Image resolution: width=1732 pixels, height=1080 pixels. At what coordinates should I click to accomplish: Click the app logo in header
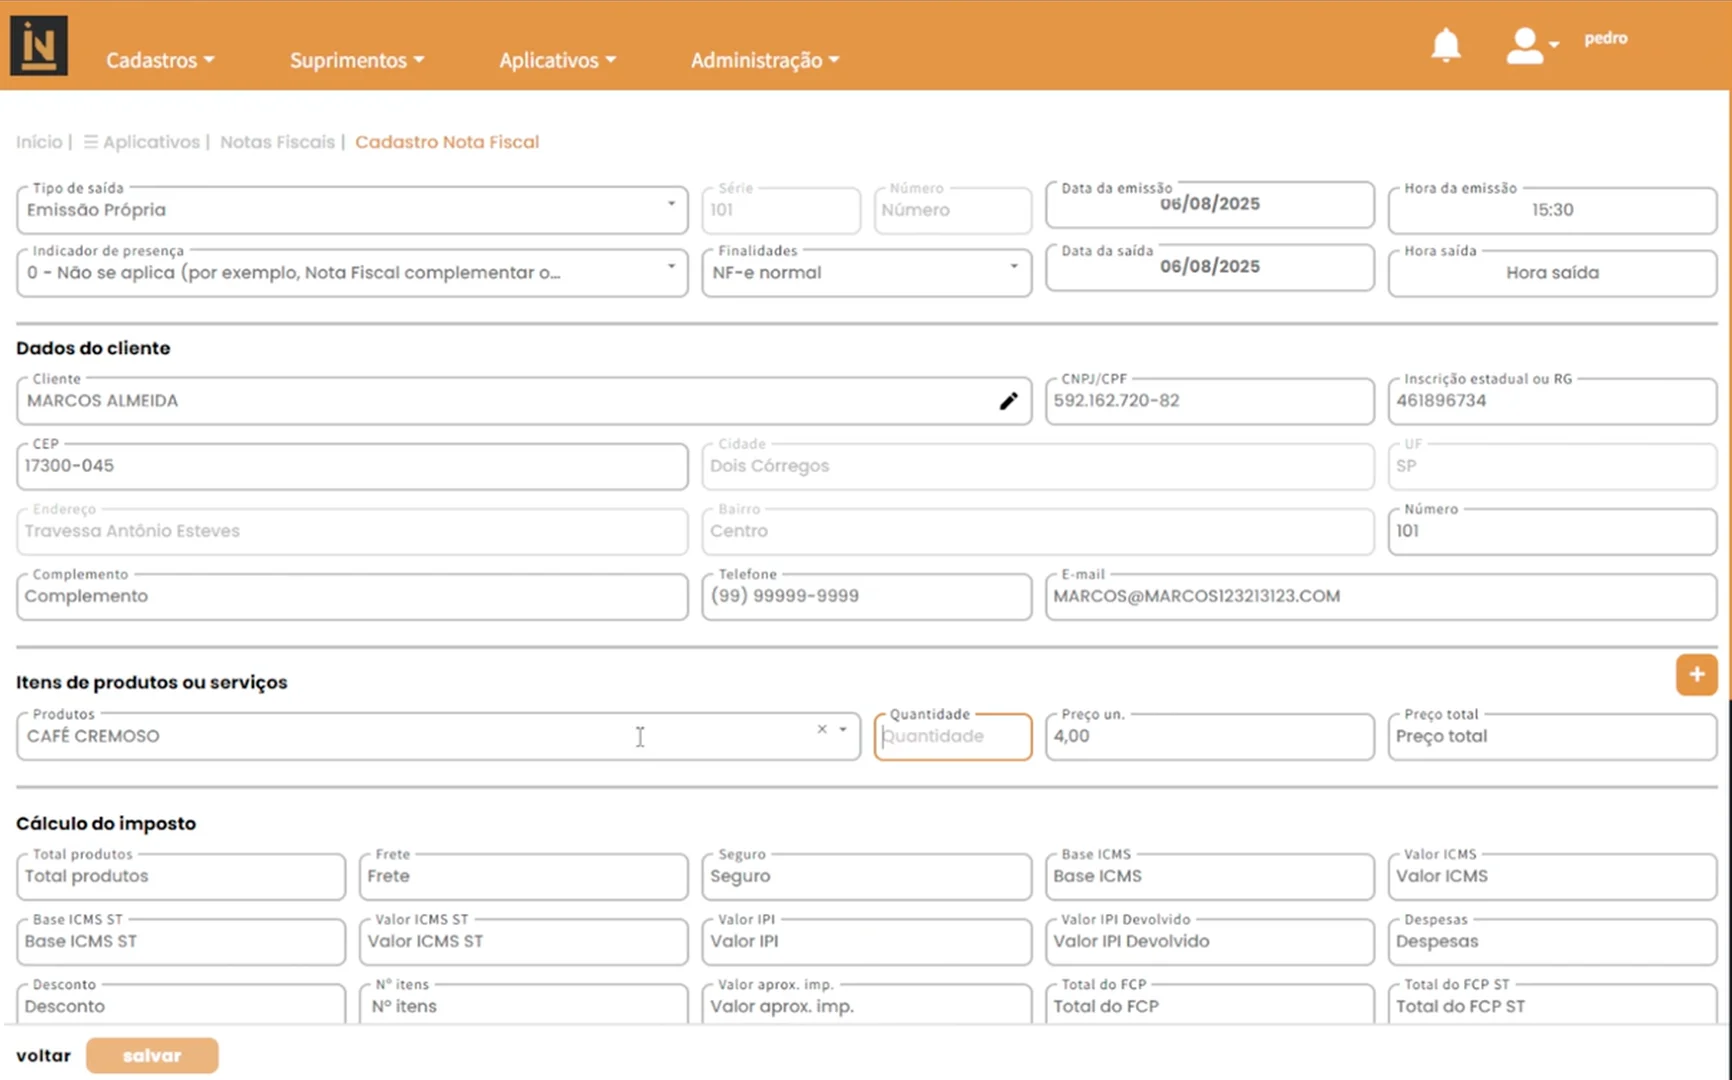point(39,46)
